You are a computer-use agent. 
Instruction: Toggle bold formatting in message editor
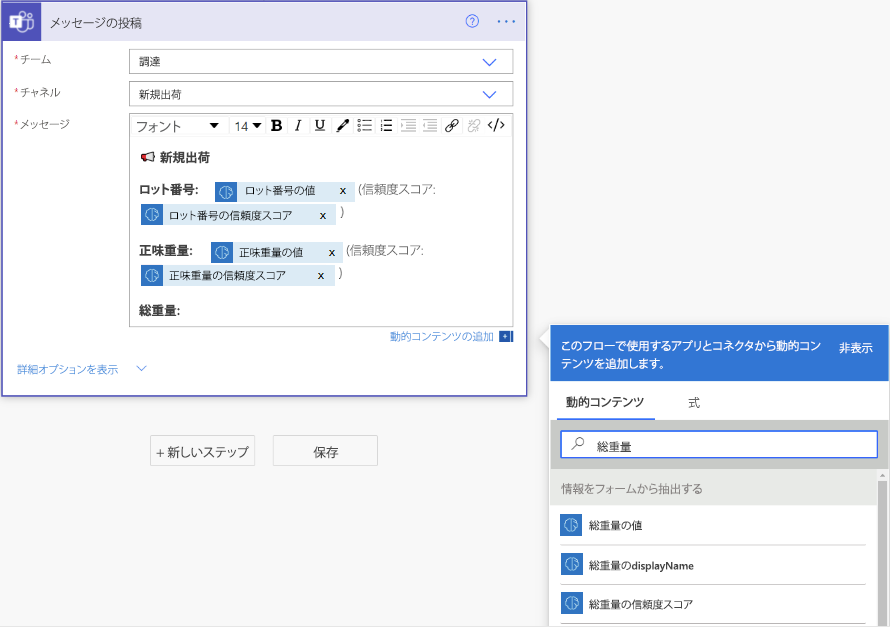[276, 125]
